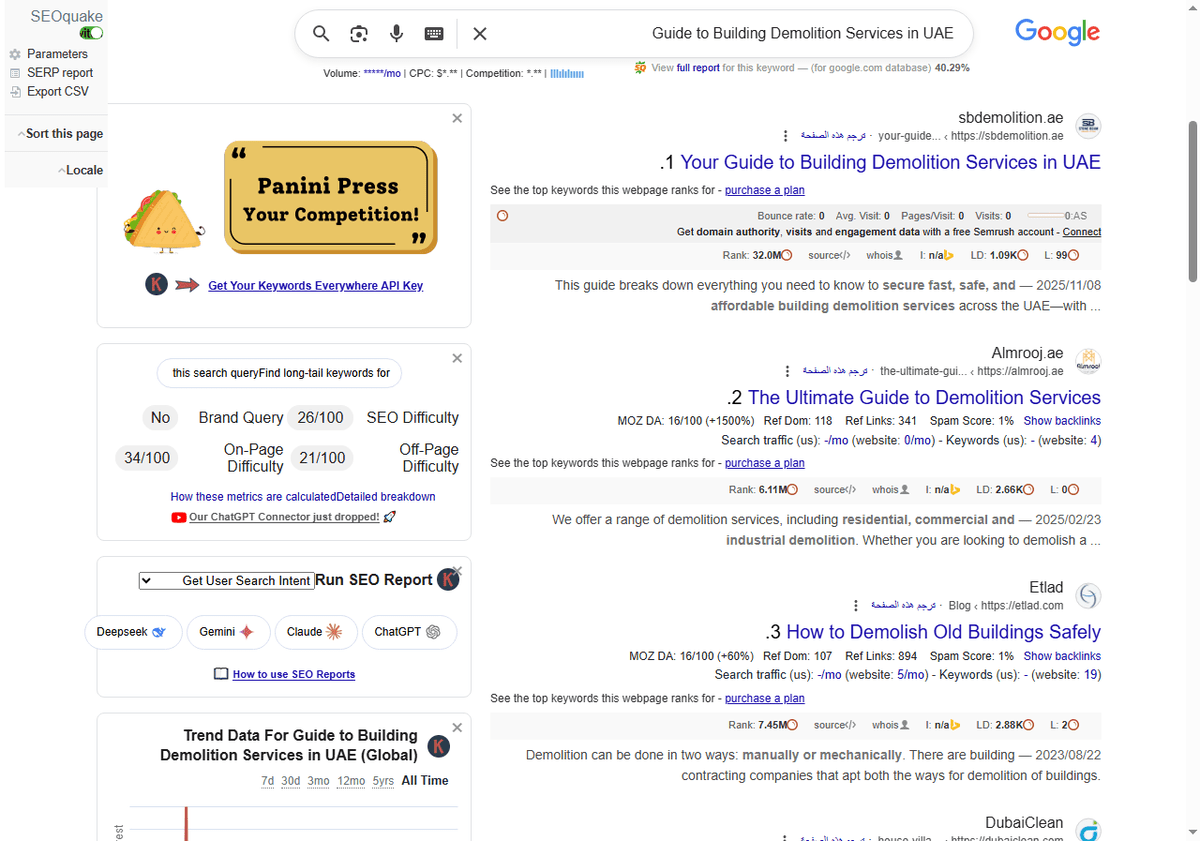Screen dimensions: 1200x841
Task: Click the blue Competition strength bars
Action: pos(567,72)
